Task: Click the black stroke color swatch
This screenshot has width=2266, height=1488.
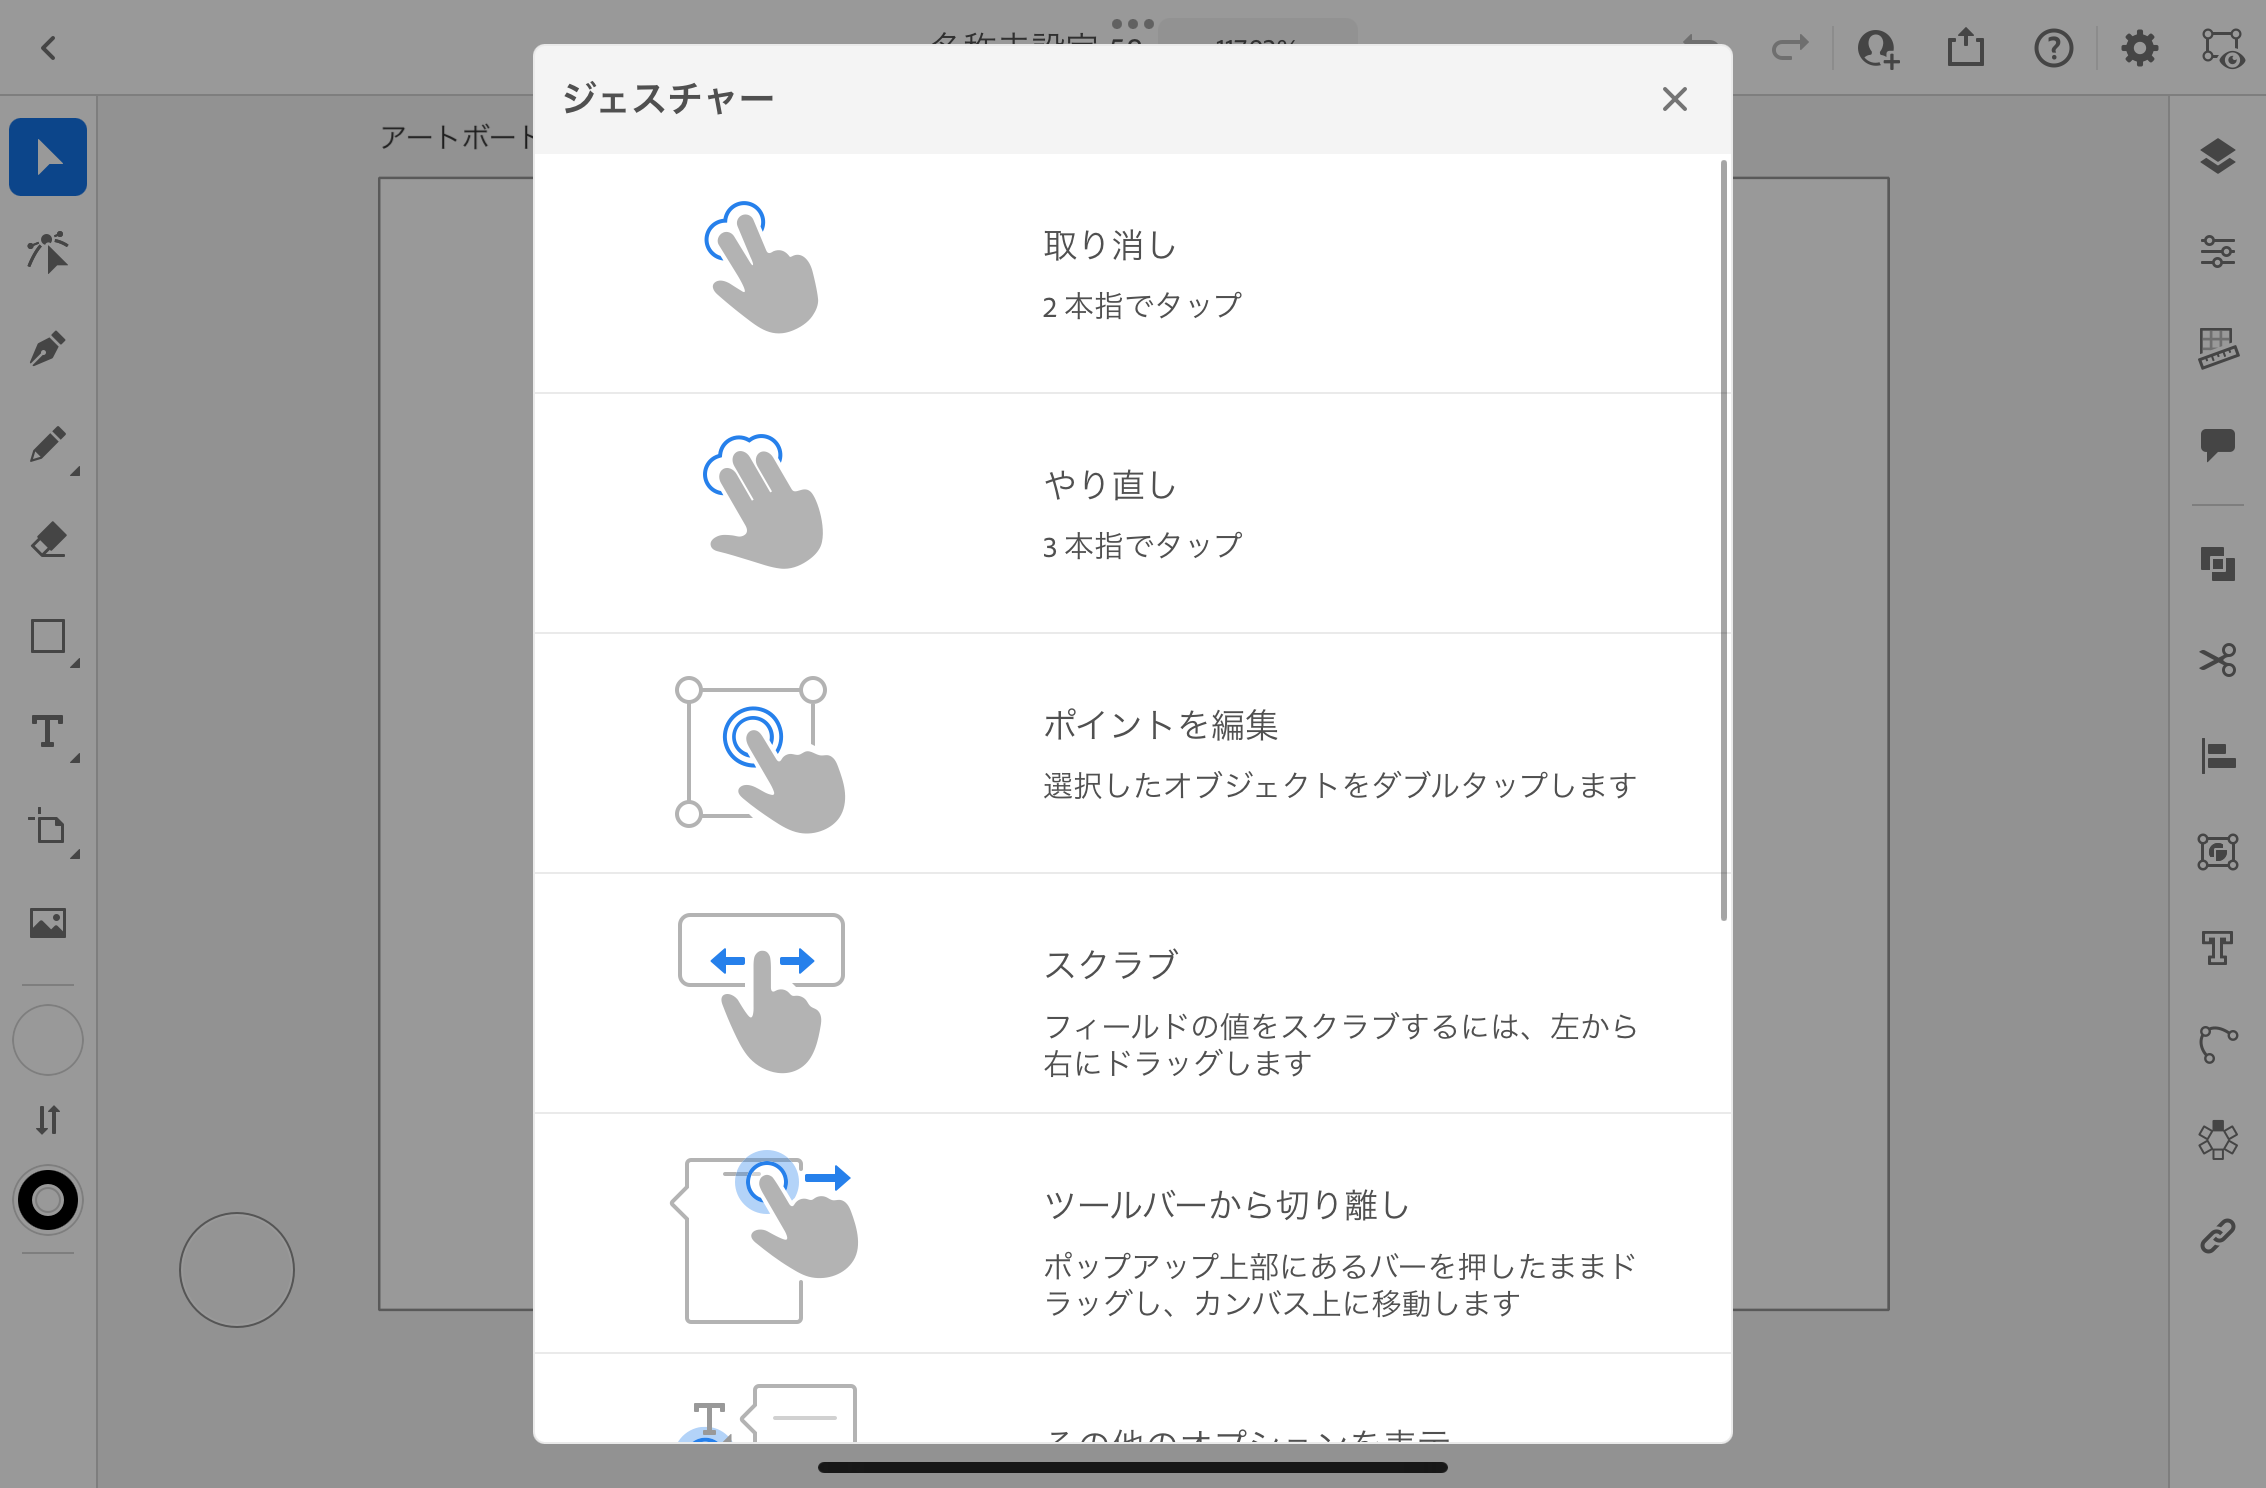Action: click(x=48, y=1200)
